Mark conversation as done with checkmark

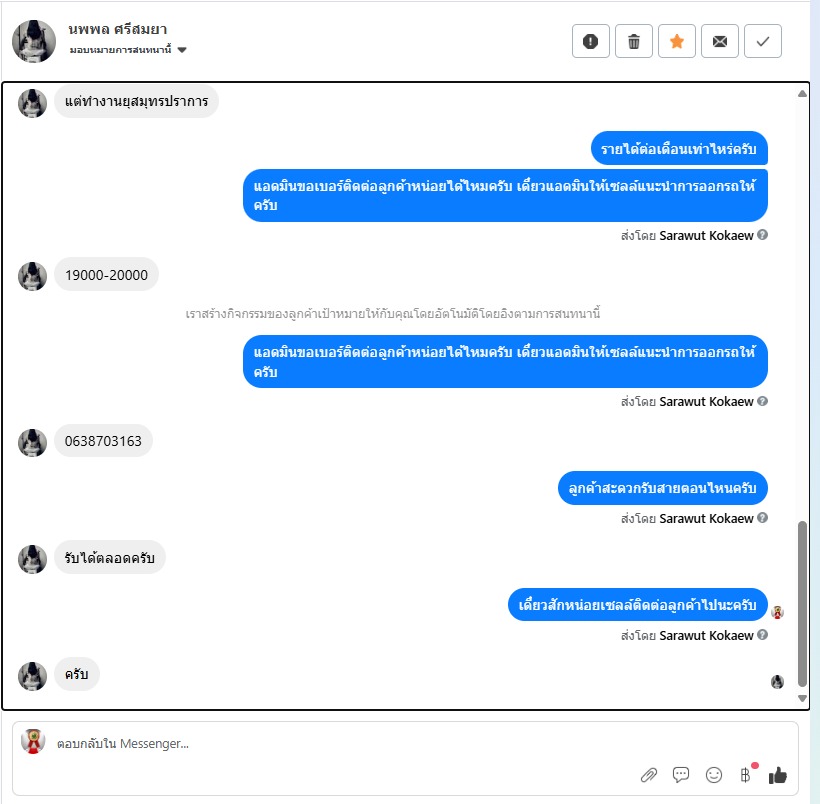point(762,41)
